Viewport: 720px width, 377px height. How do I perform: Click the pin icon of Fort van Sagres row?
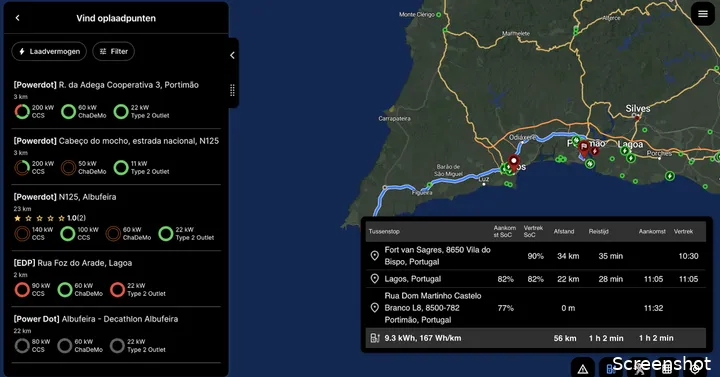coord(375,256)
